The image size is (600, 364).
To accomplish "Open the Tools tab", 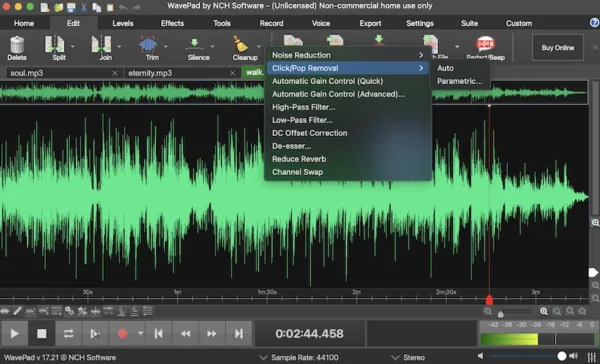I will click(222, 23).
